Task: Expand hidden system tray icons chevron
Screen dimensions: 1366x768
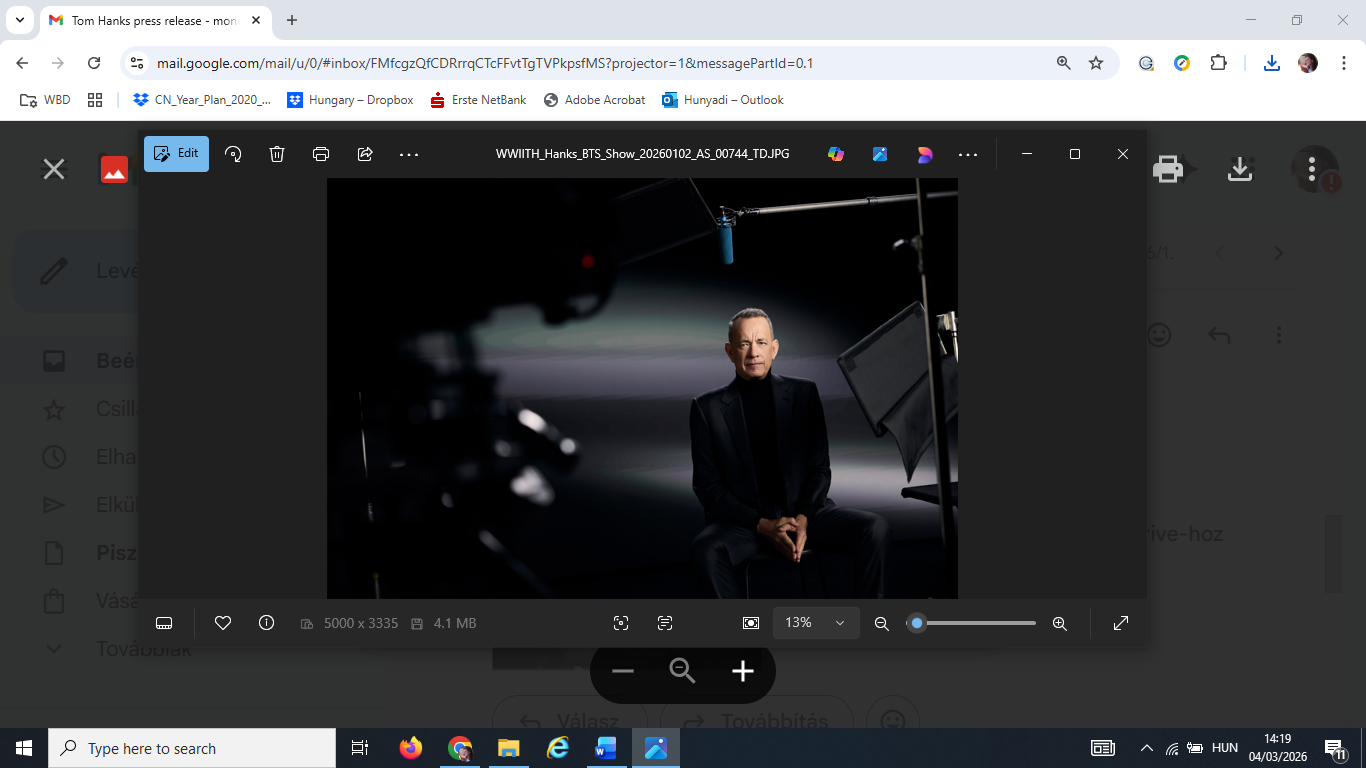Action: [1146, 748]
